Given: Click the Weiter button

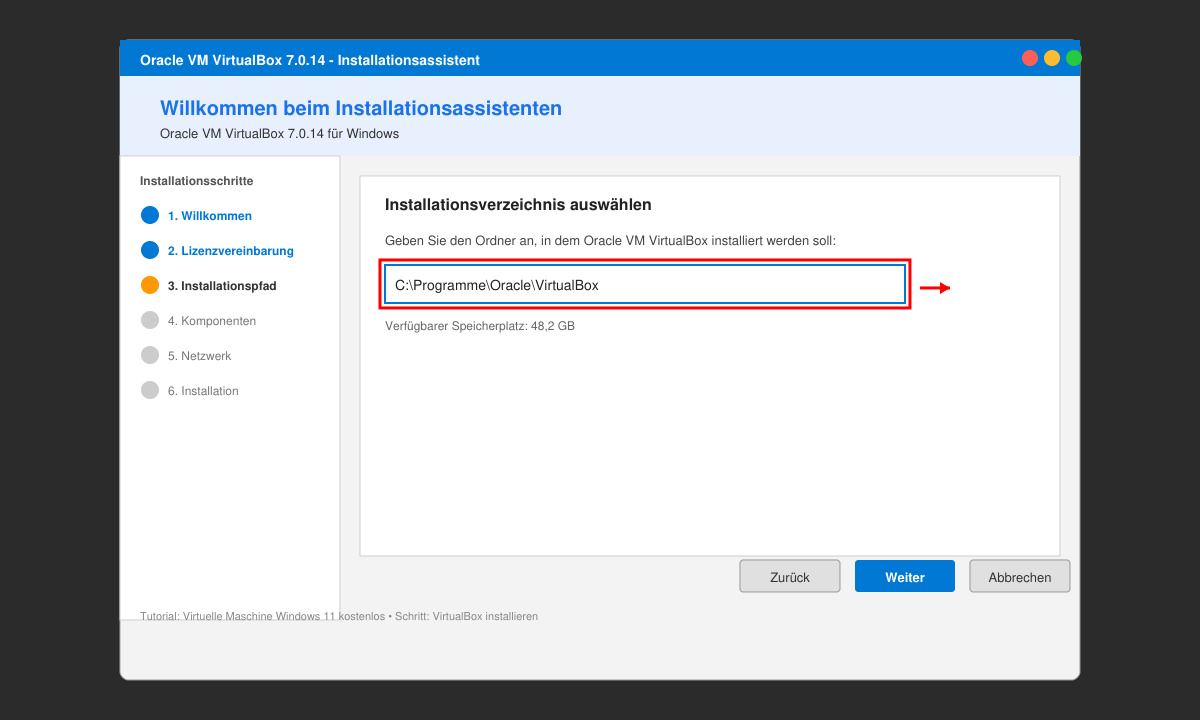Looking at the screenshot, I should click(x=905, y=577).
